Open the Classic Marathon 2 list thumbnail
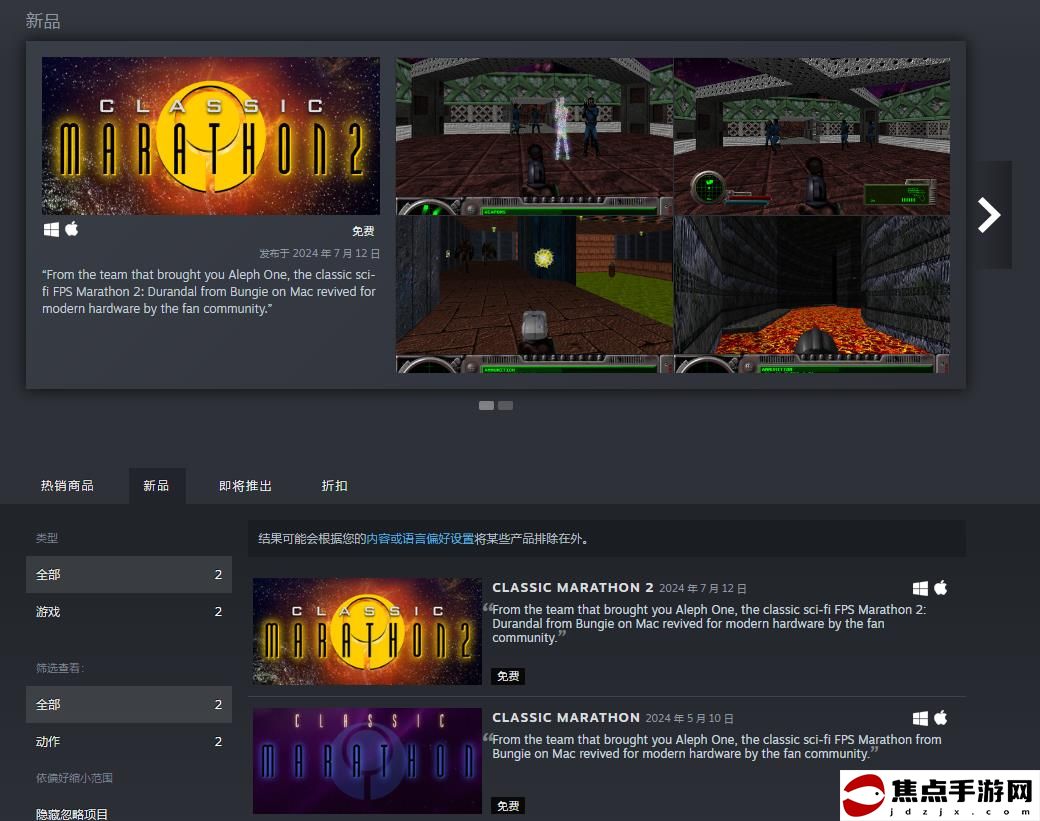1040x821 pixels. point(367,631)
